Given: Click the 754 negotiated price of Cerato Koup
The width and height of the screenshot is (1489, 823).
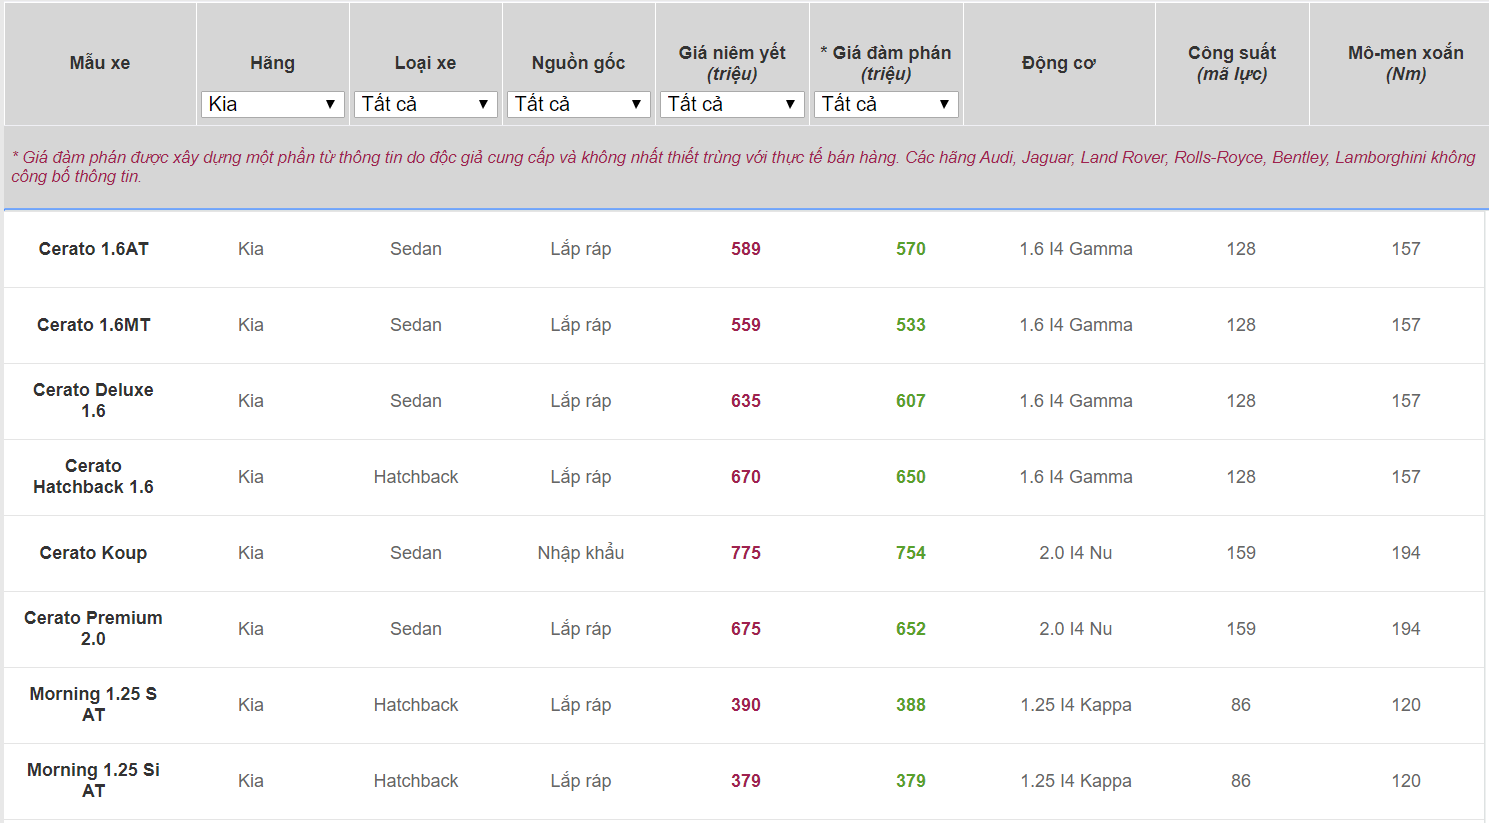Looking at the screenshot, I should [910, 553].
